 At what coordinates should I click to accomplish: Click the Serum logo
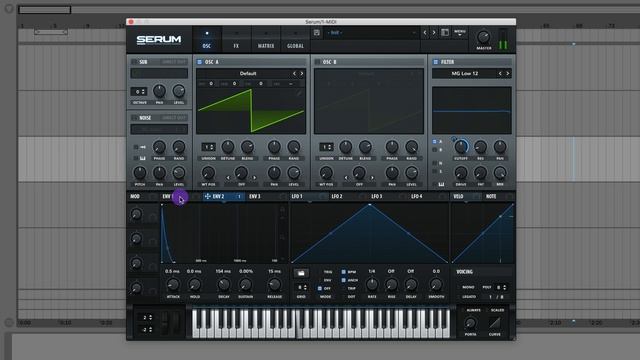tap(159, 40)
